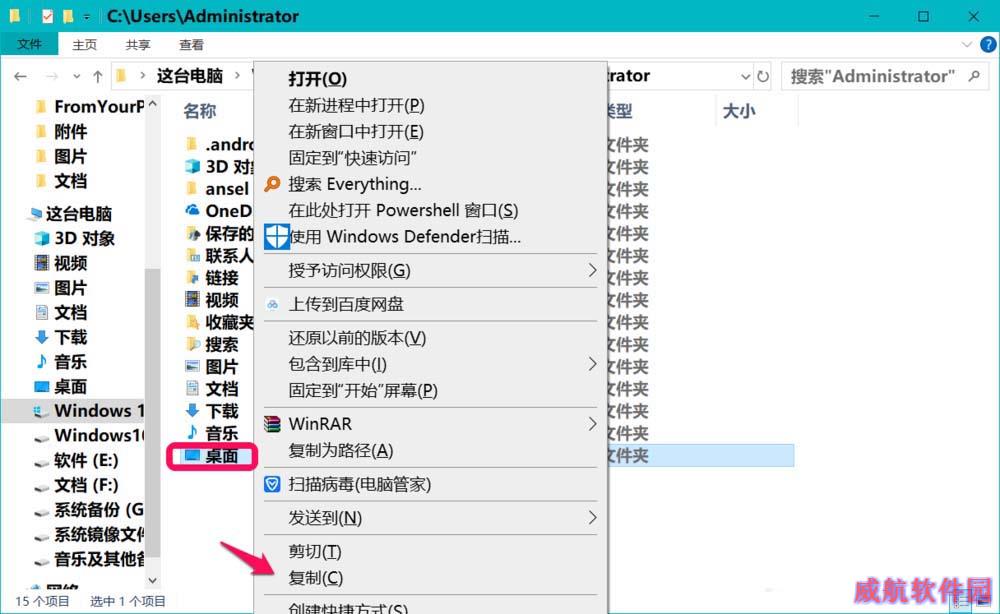
Task: Click the 视频 film icon in sidebar
Action: [x=41, y=263]
